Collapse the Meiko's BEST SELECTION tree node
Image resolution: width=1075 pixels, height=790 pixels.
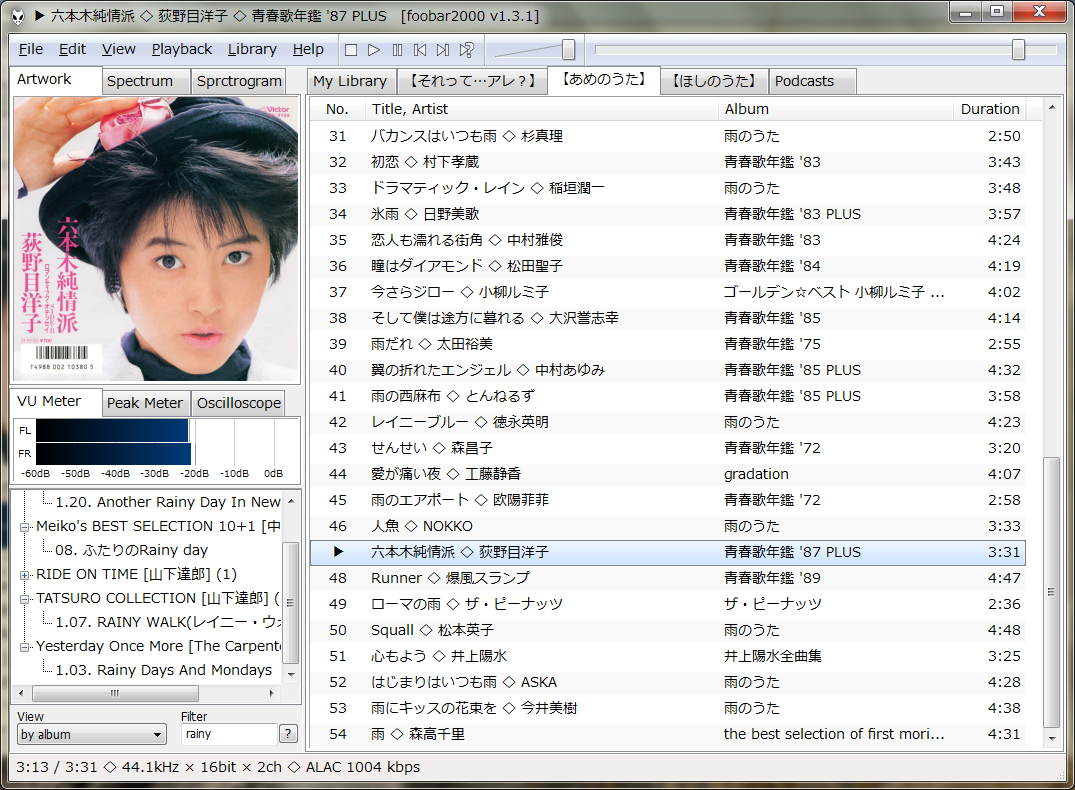click(25, 527)
